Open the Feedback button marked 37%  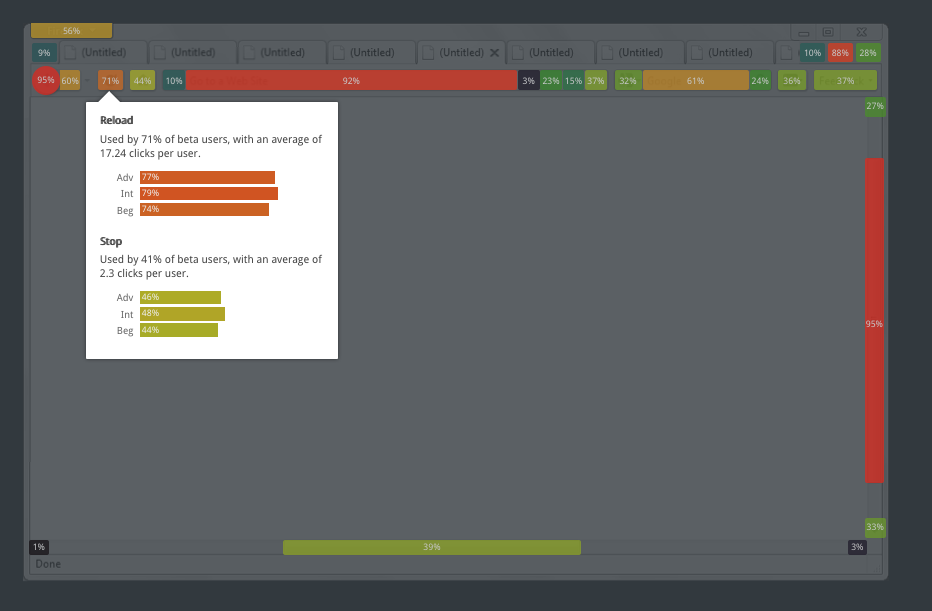[x=845, y=80]
